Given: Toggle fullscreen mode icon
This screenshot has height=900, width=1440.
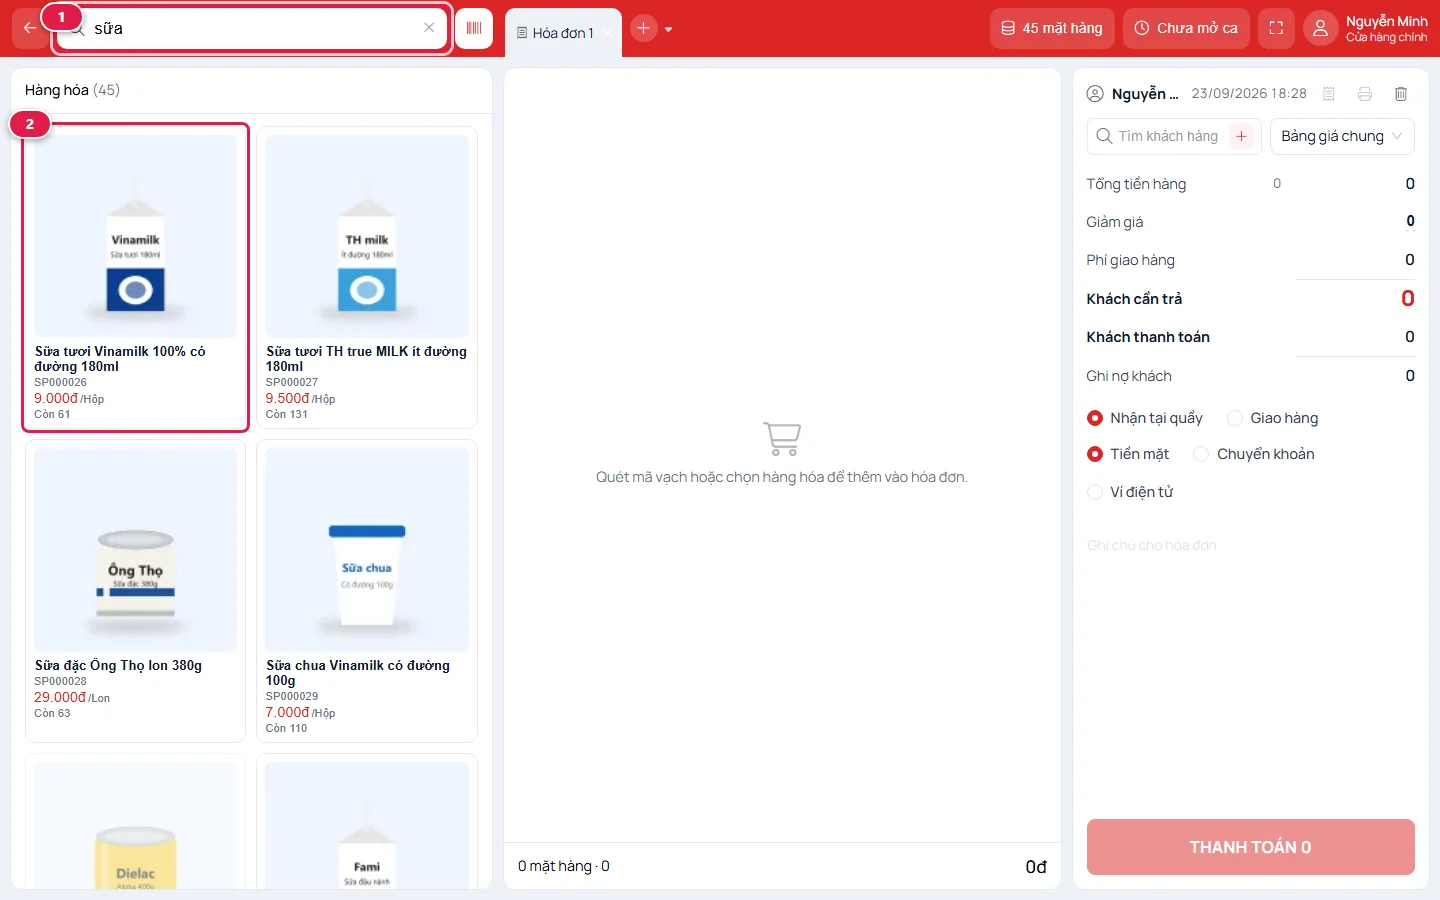Looking at the screenshot, I should tap(1276, 28).
